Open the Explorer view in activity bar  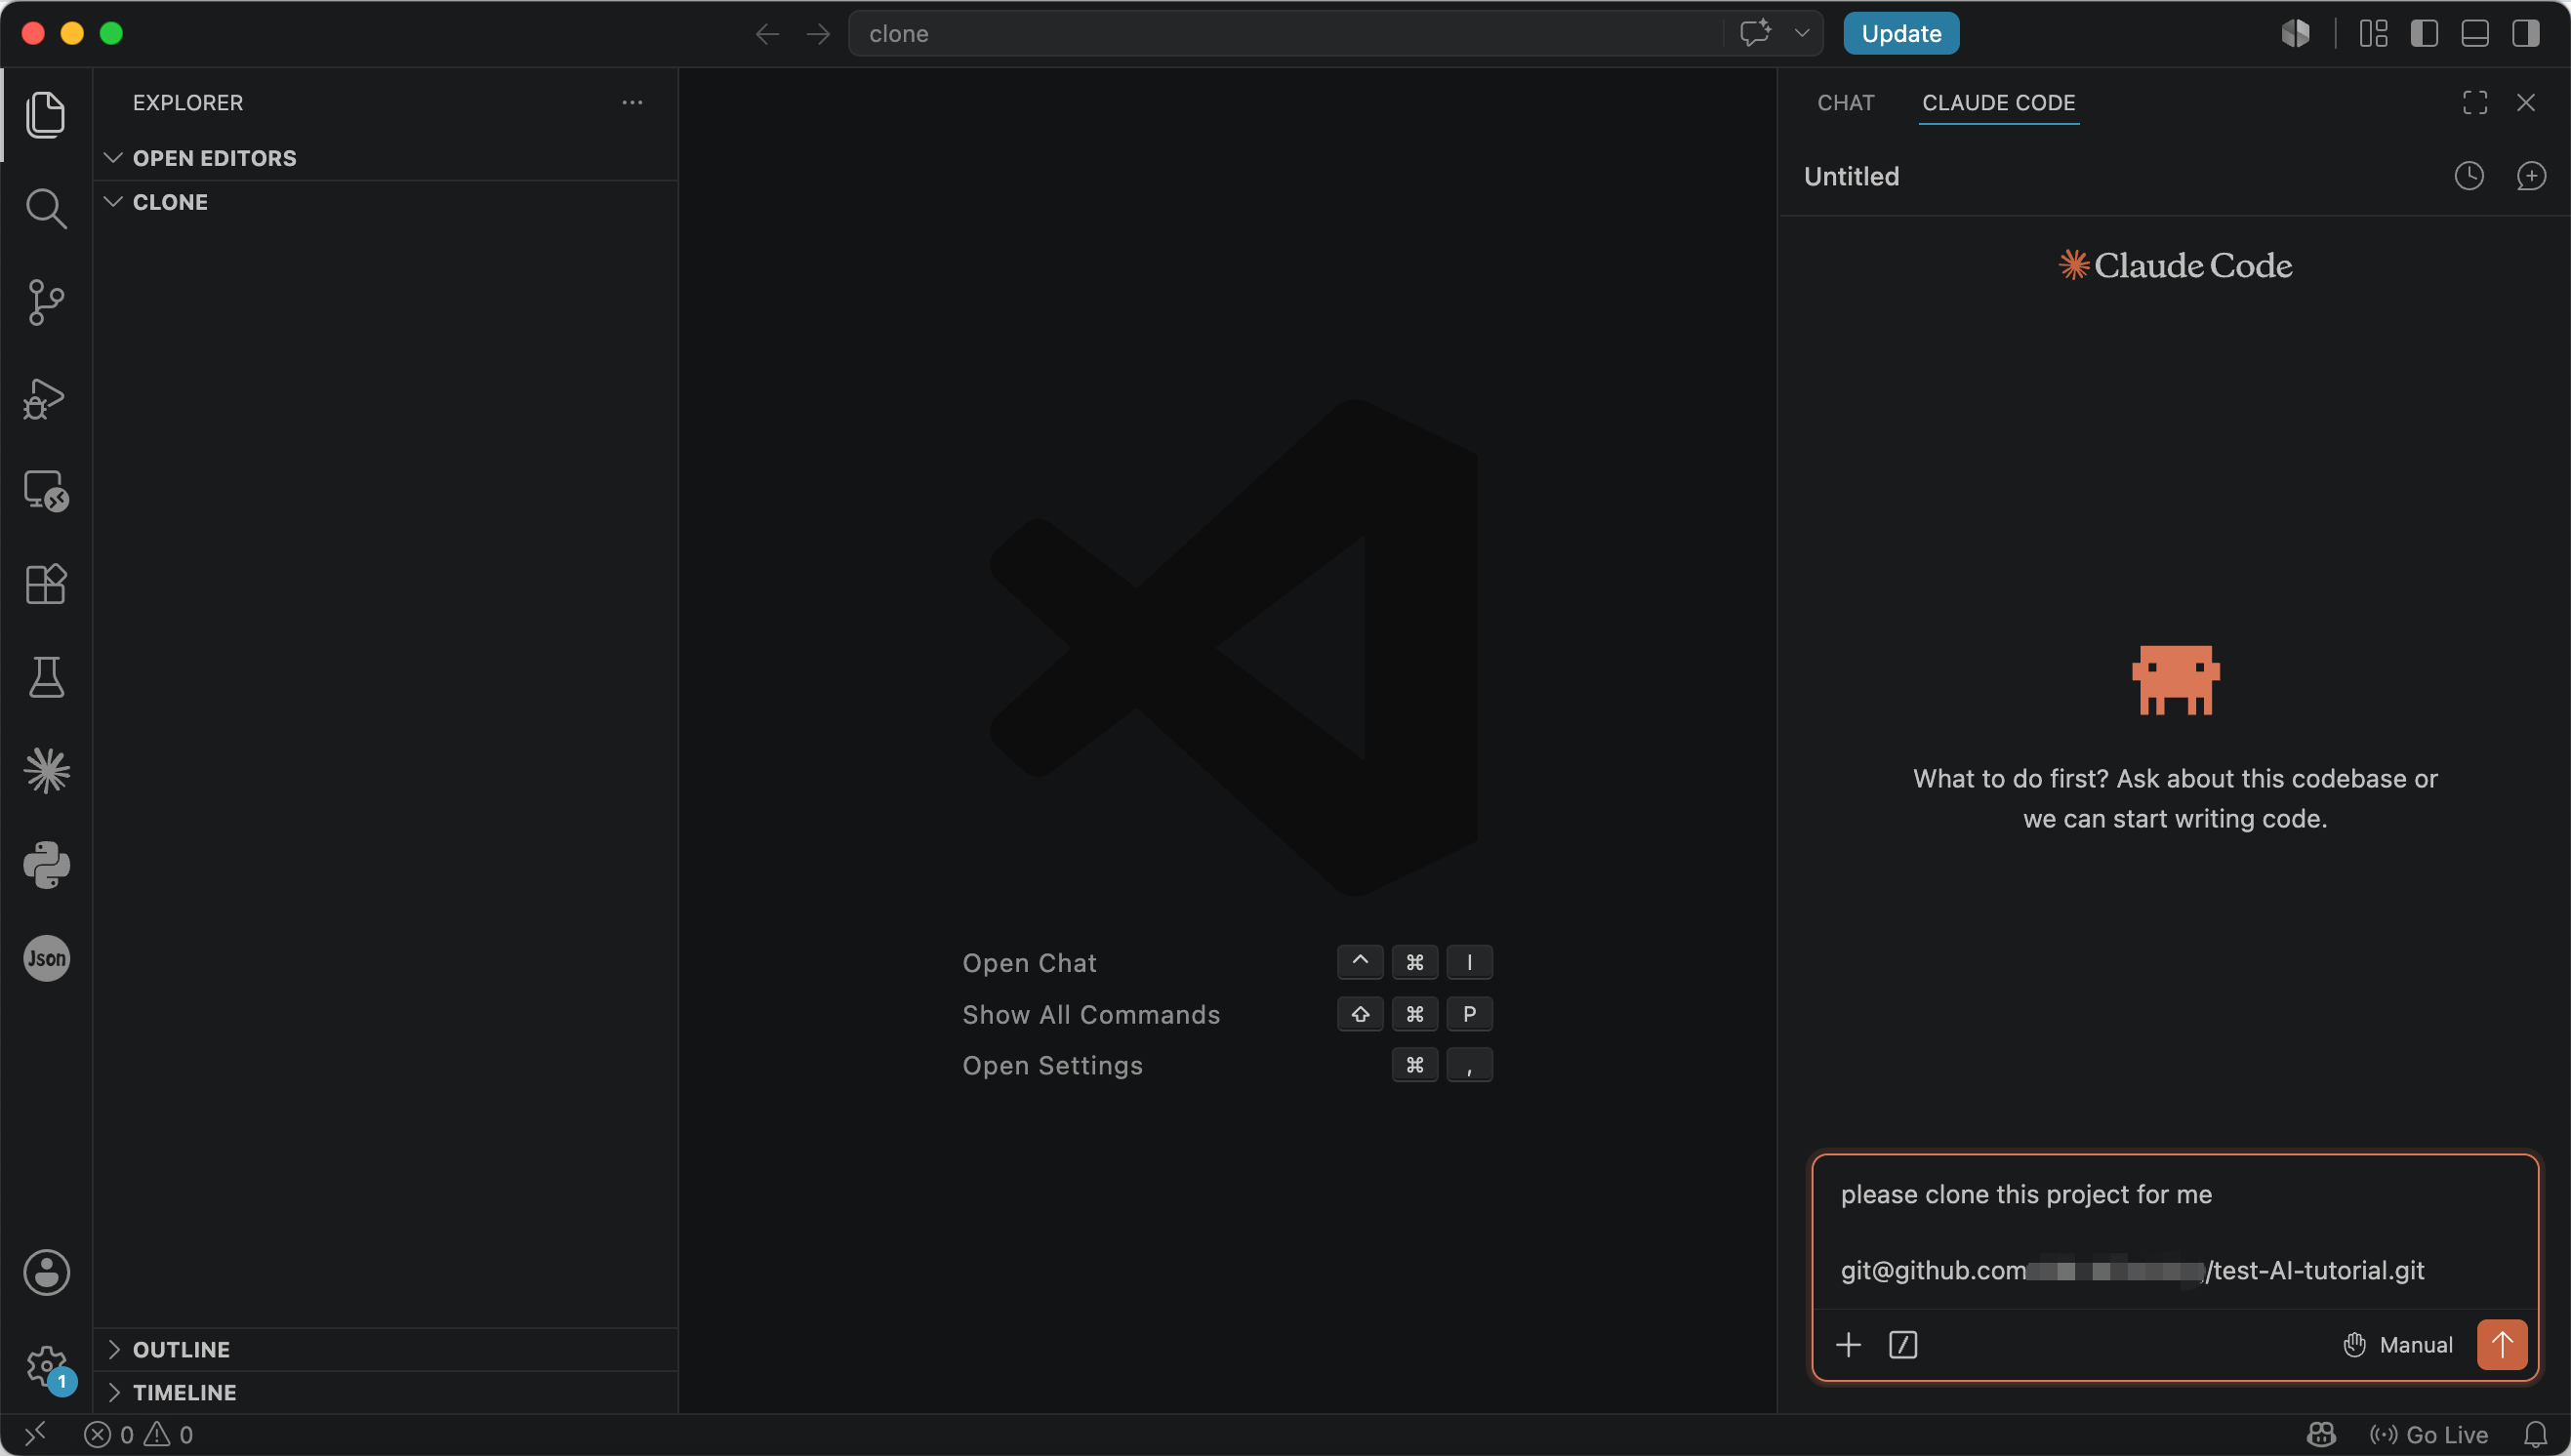click(x=46, y=114)
